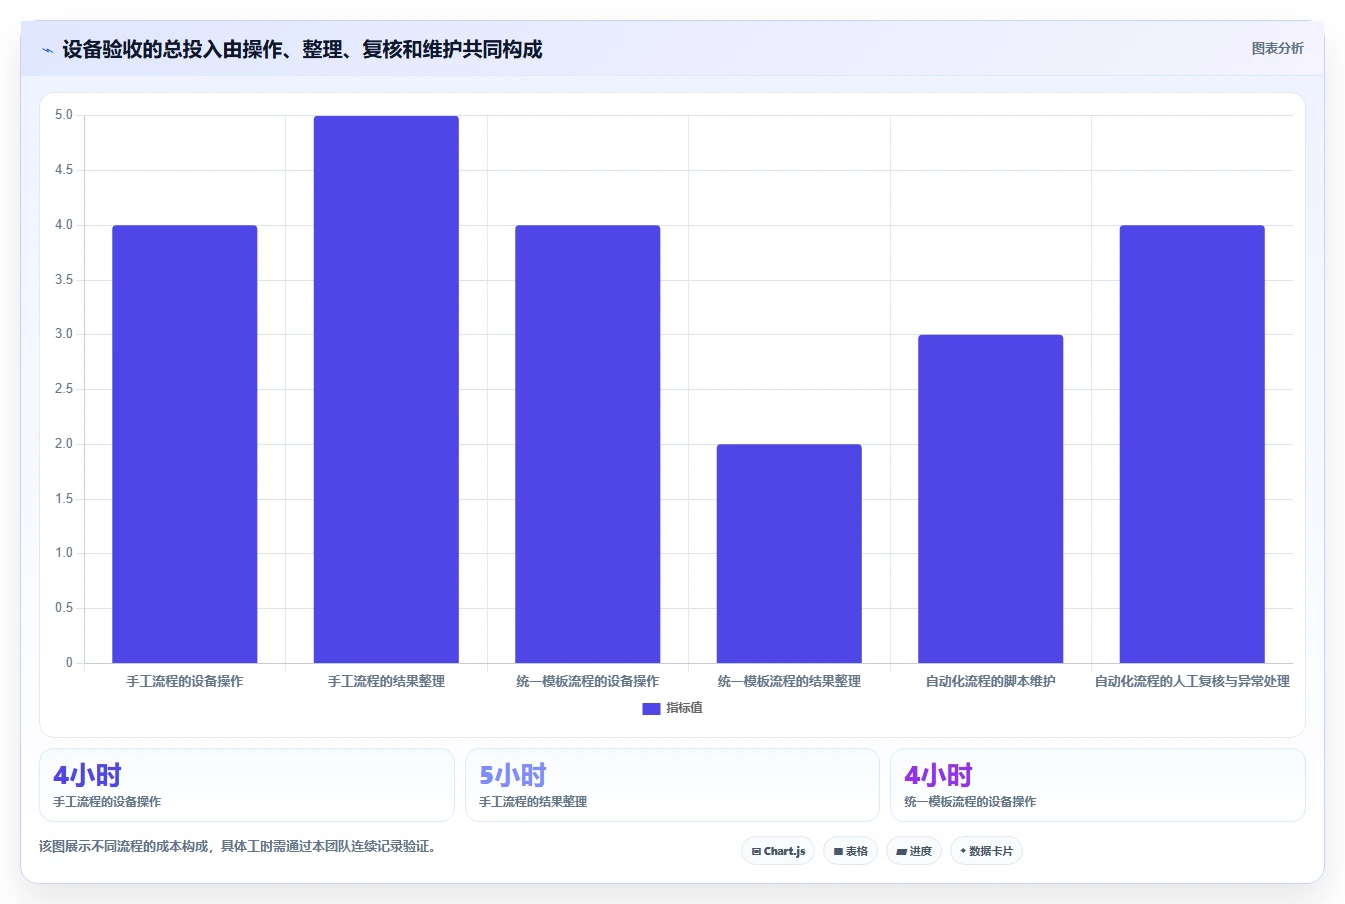1345x904 pixels.
Task: Select the 自动化流程的人工复核与异常处理 bar
Action: [x=1192, y=444]
